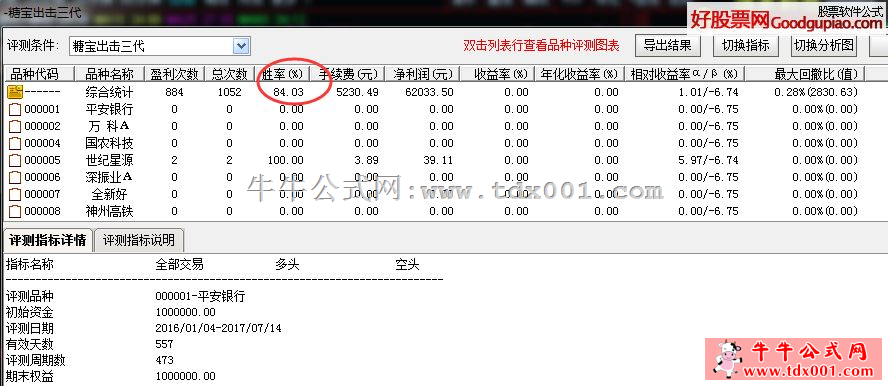Click the document icon beside 000005
888x386 pixels.
tap(15, 161)
